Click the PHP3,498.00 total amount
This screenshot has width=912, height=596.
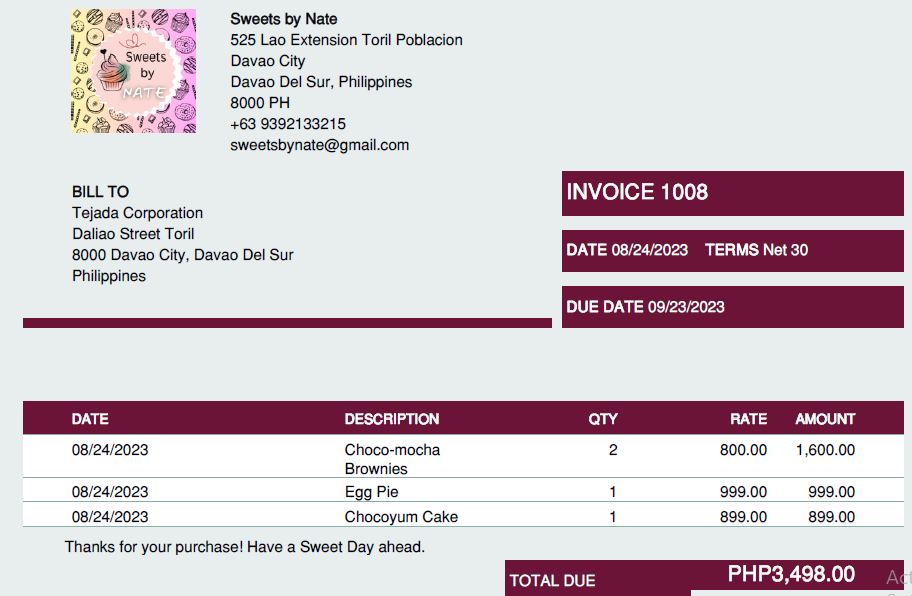[x=791, y=574]
